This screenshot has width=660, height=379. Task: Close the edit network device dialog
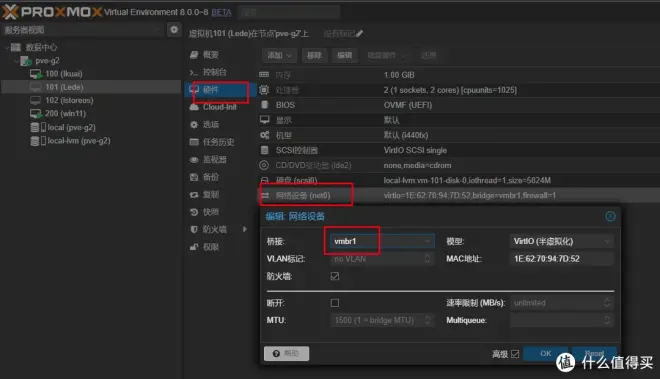[x=610, y=216]
